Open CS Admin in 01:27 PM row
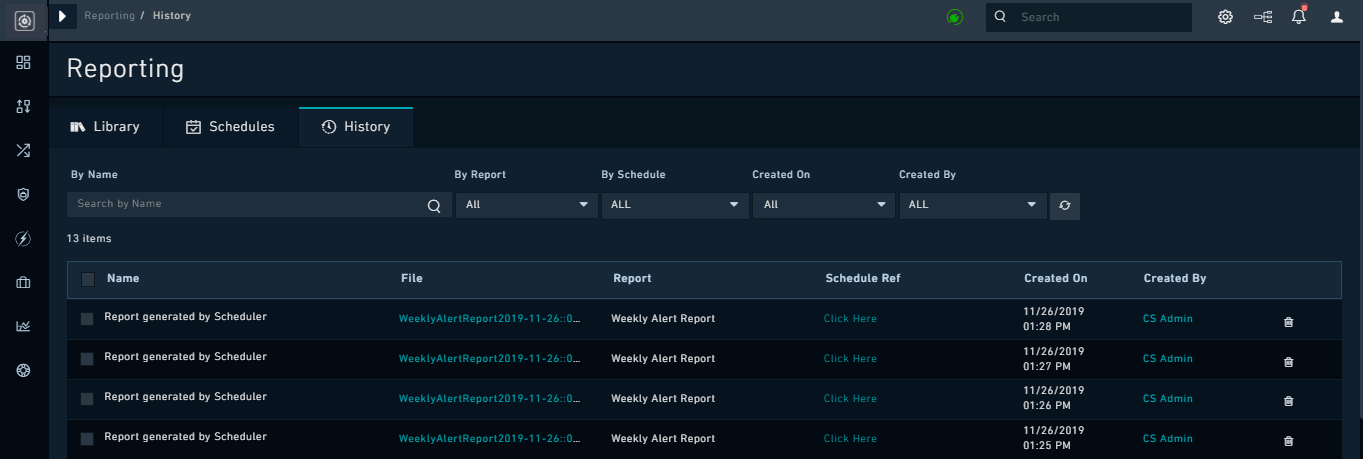The image size is (1363, 459). 1168,358
